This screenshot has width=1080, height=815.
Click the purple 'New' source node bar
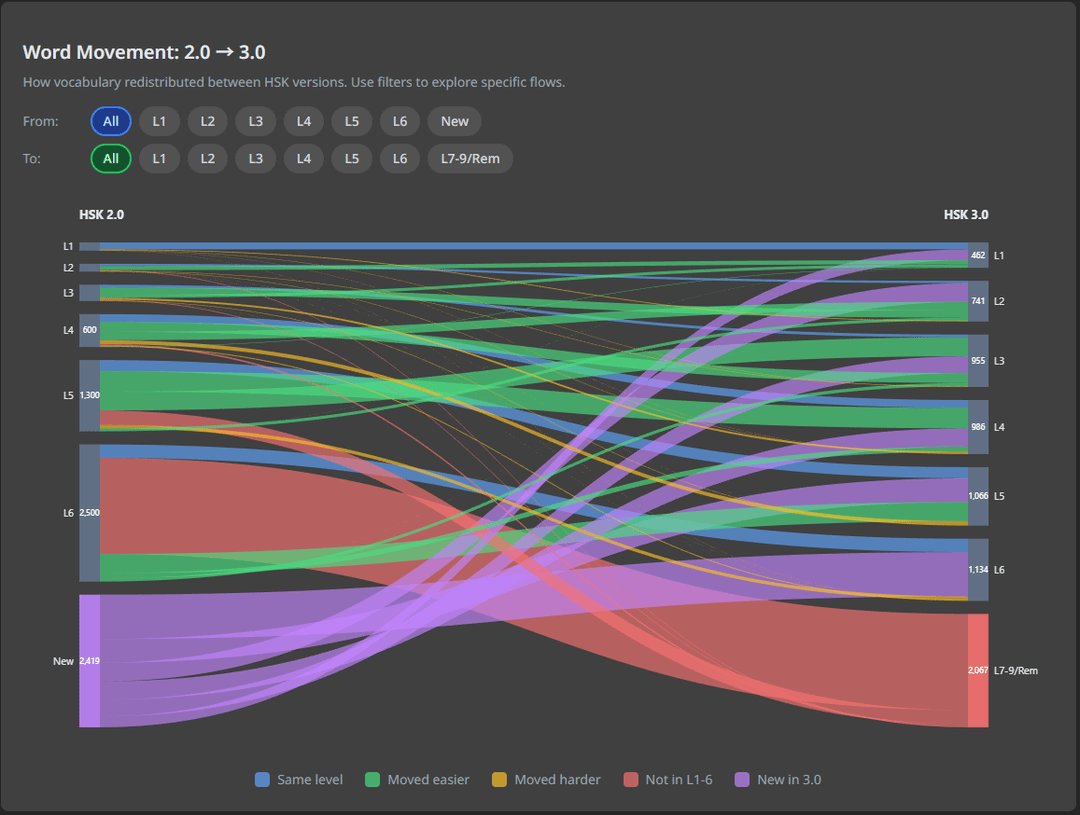point(89,661)
